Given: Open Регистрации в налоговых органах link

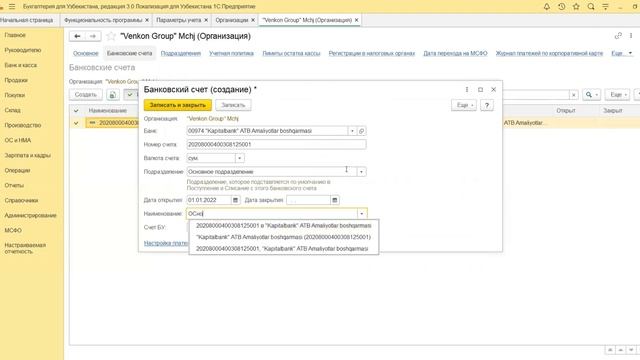Looking at the screenshot, I should (x=371, y=53).
